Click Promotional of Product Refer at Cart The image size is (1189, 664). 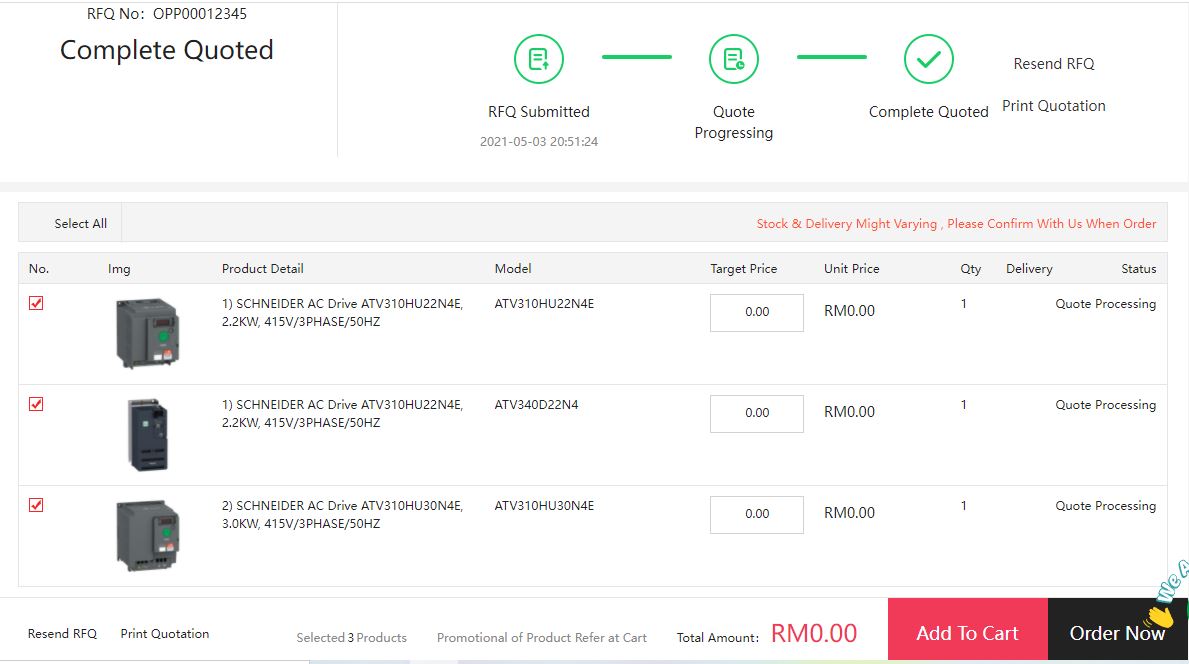541,637
